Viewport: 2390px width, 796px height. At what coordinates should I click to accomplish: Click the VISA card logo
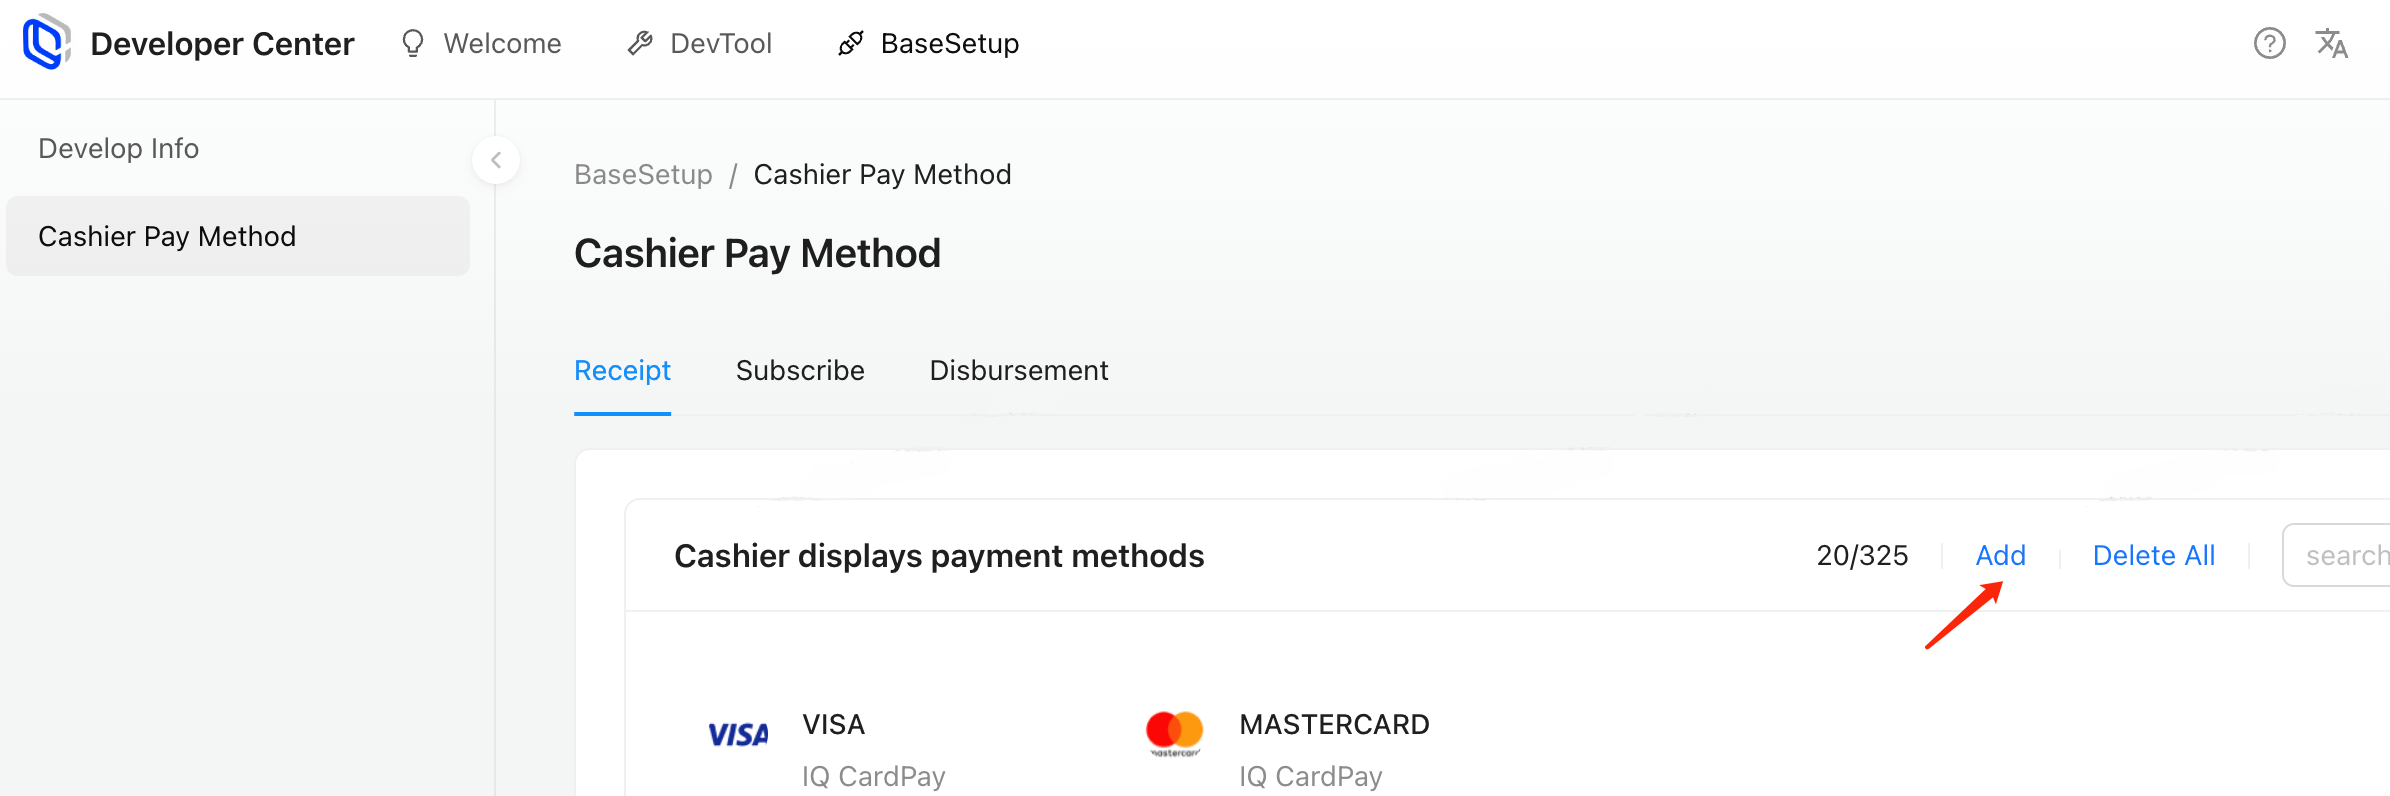738,735
